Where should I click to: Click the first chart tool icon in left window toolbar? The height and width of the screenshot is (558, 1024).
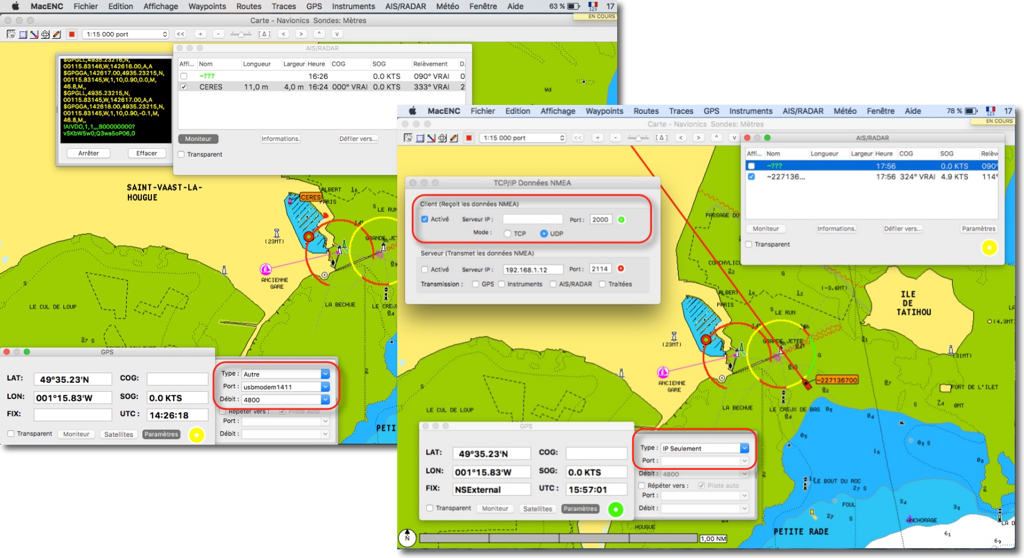click(11, 34)
